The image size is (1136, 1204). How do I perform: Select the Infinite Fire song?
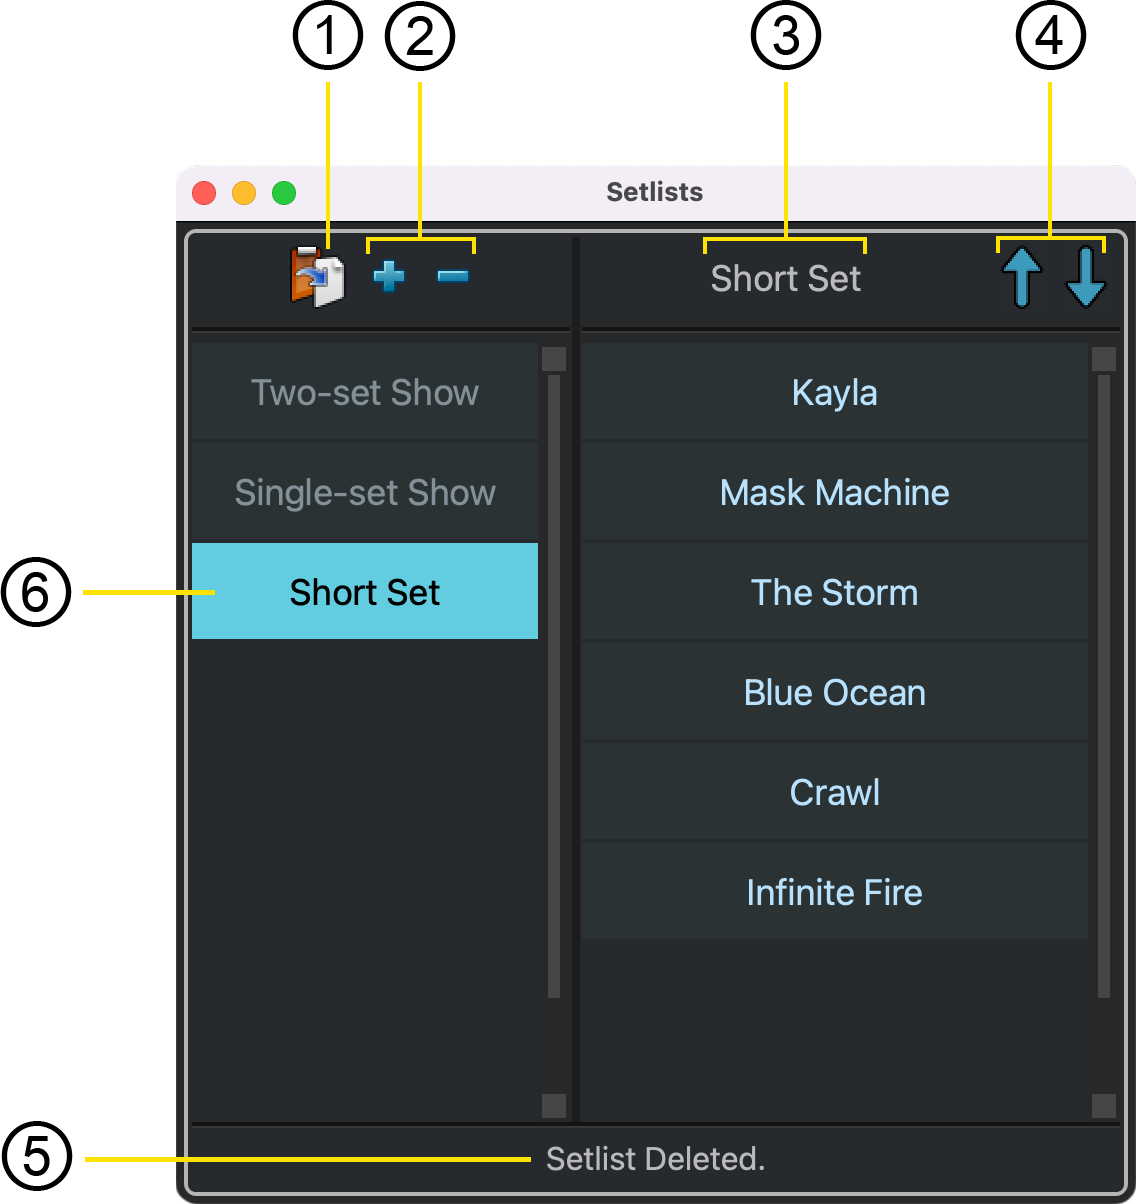point(834,892)
